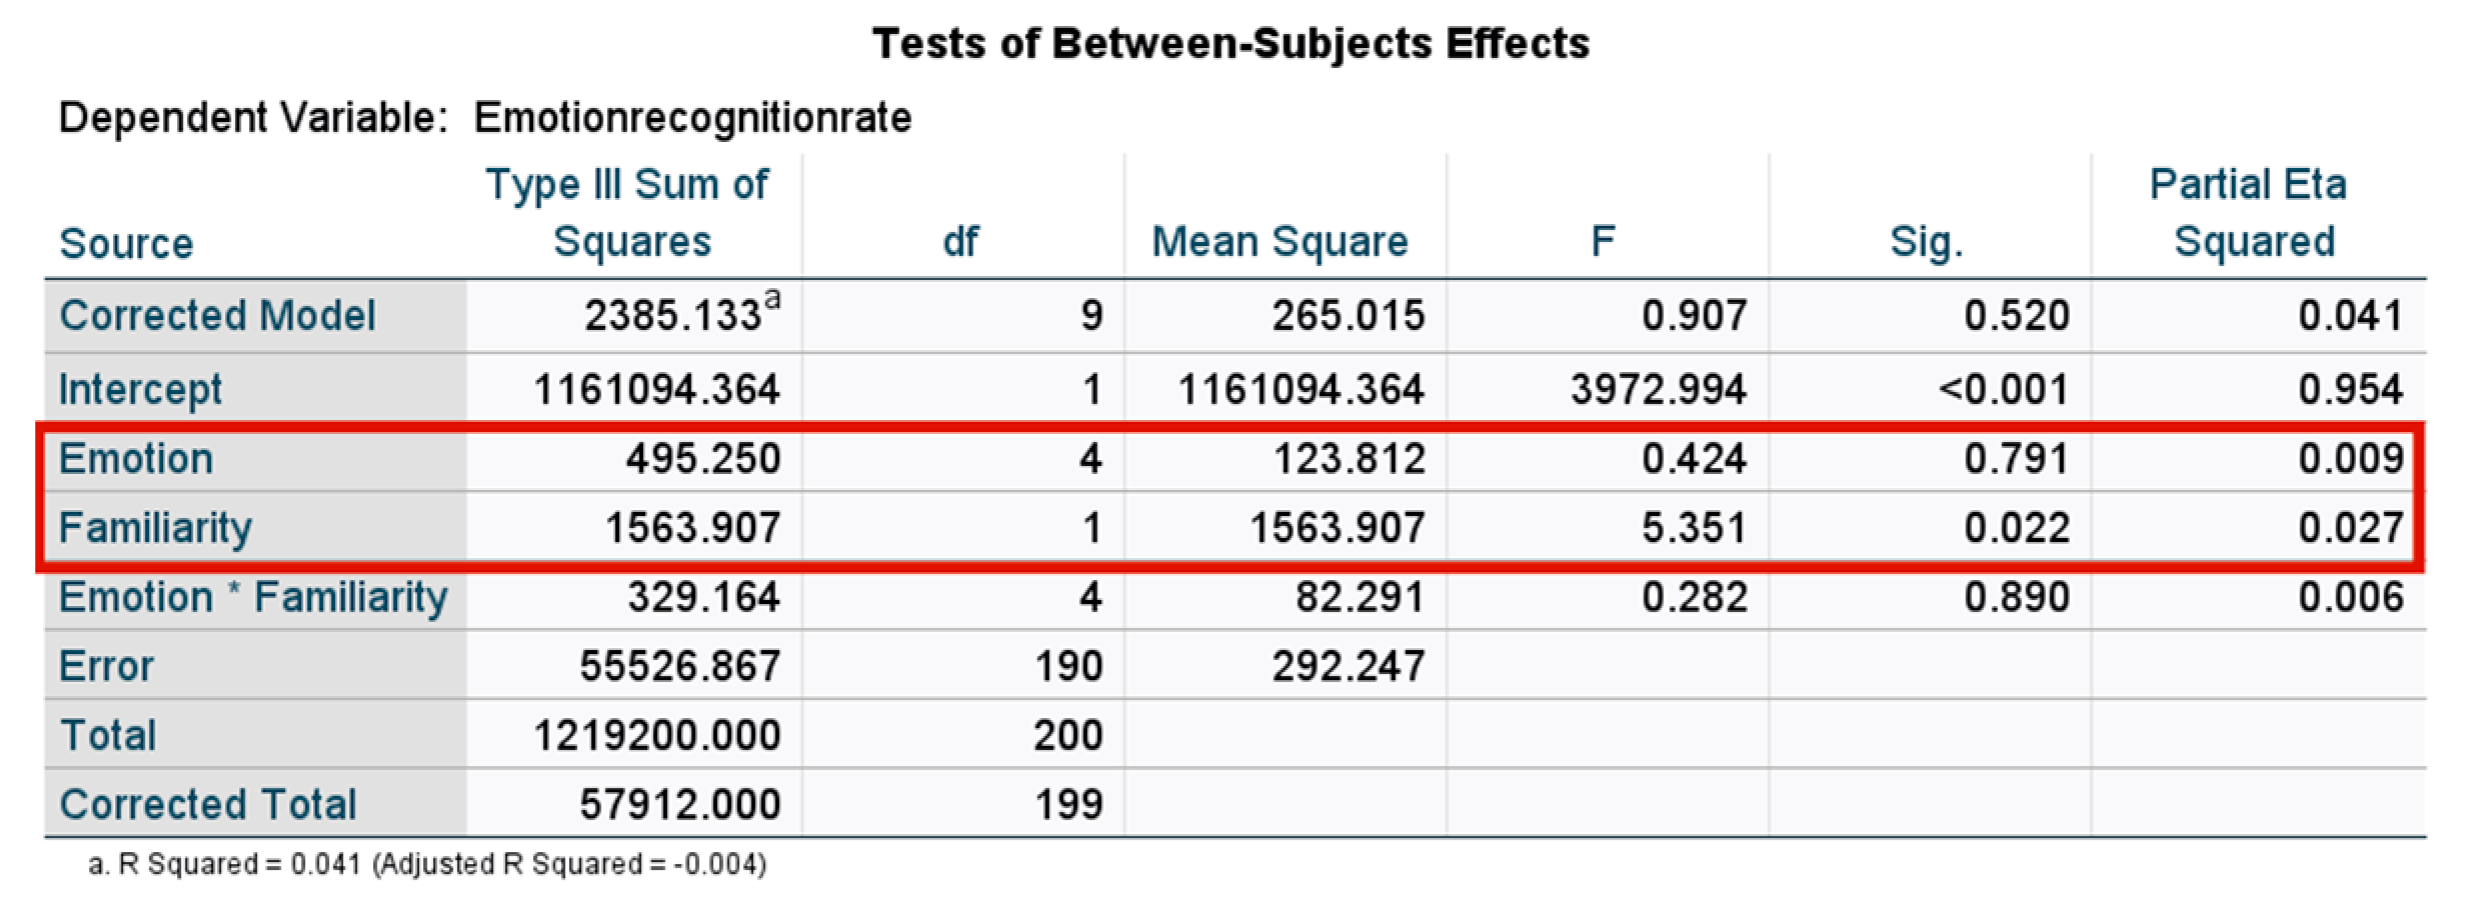Click the 'Emotion' row label
The image size is (2466, 902).
[x=136, y=459]
